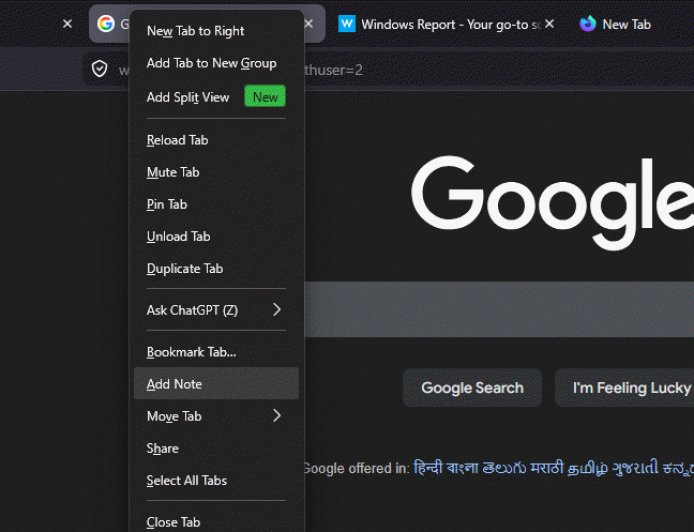Close the leftmost tab
The height and width of the screenshot is (532, 694).
67,24
